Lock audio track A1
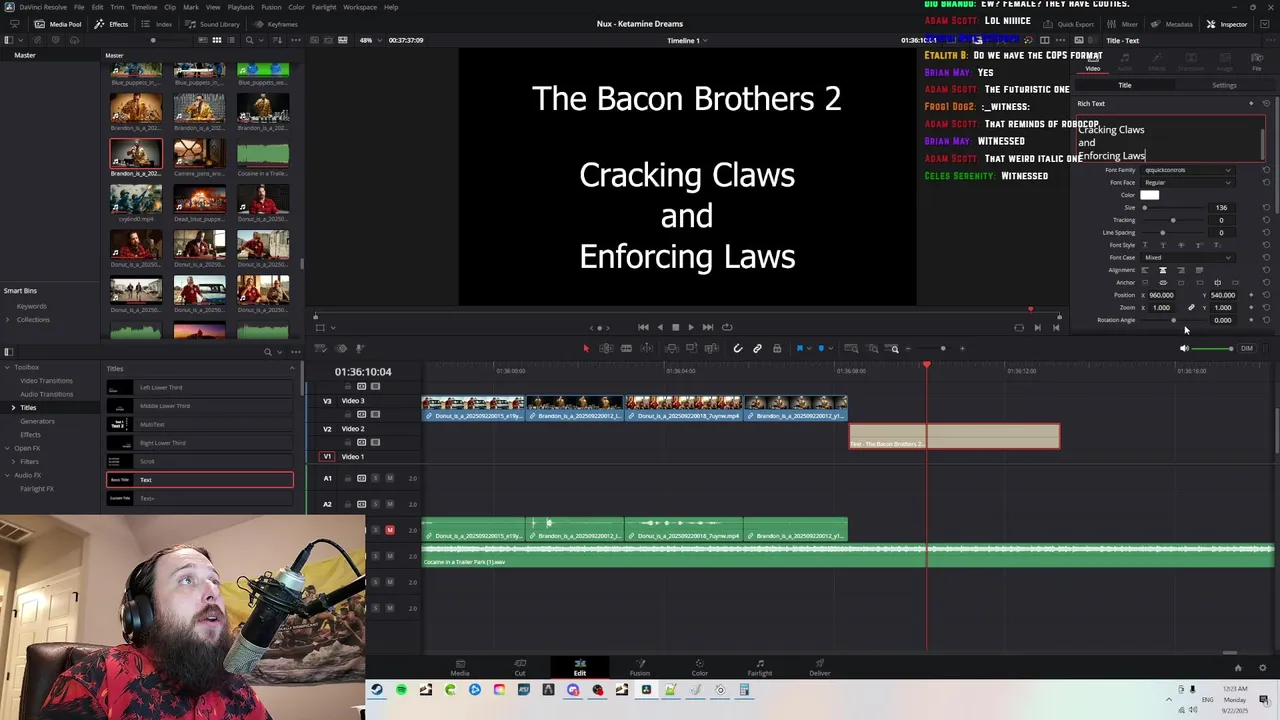Viewport: 1280px width, 720px height. tap(348, 478)
